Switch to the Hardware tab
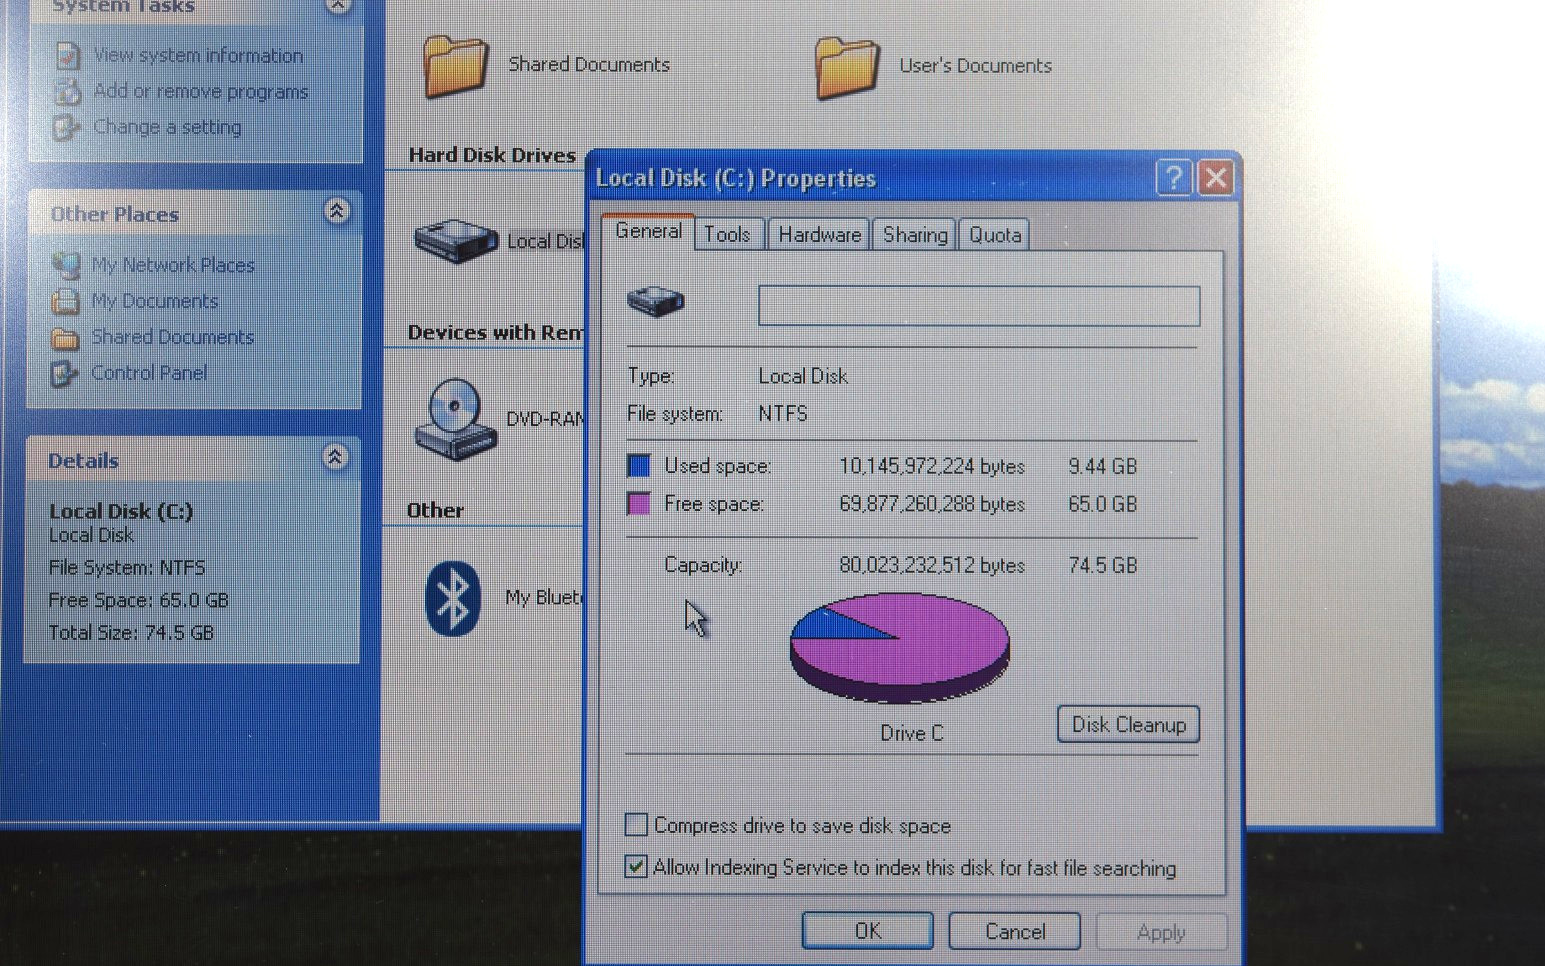 (x=819, y=235)
